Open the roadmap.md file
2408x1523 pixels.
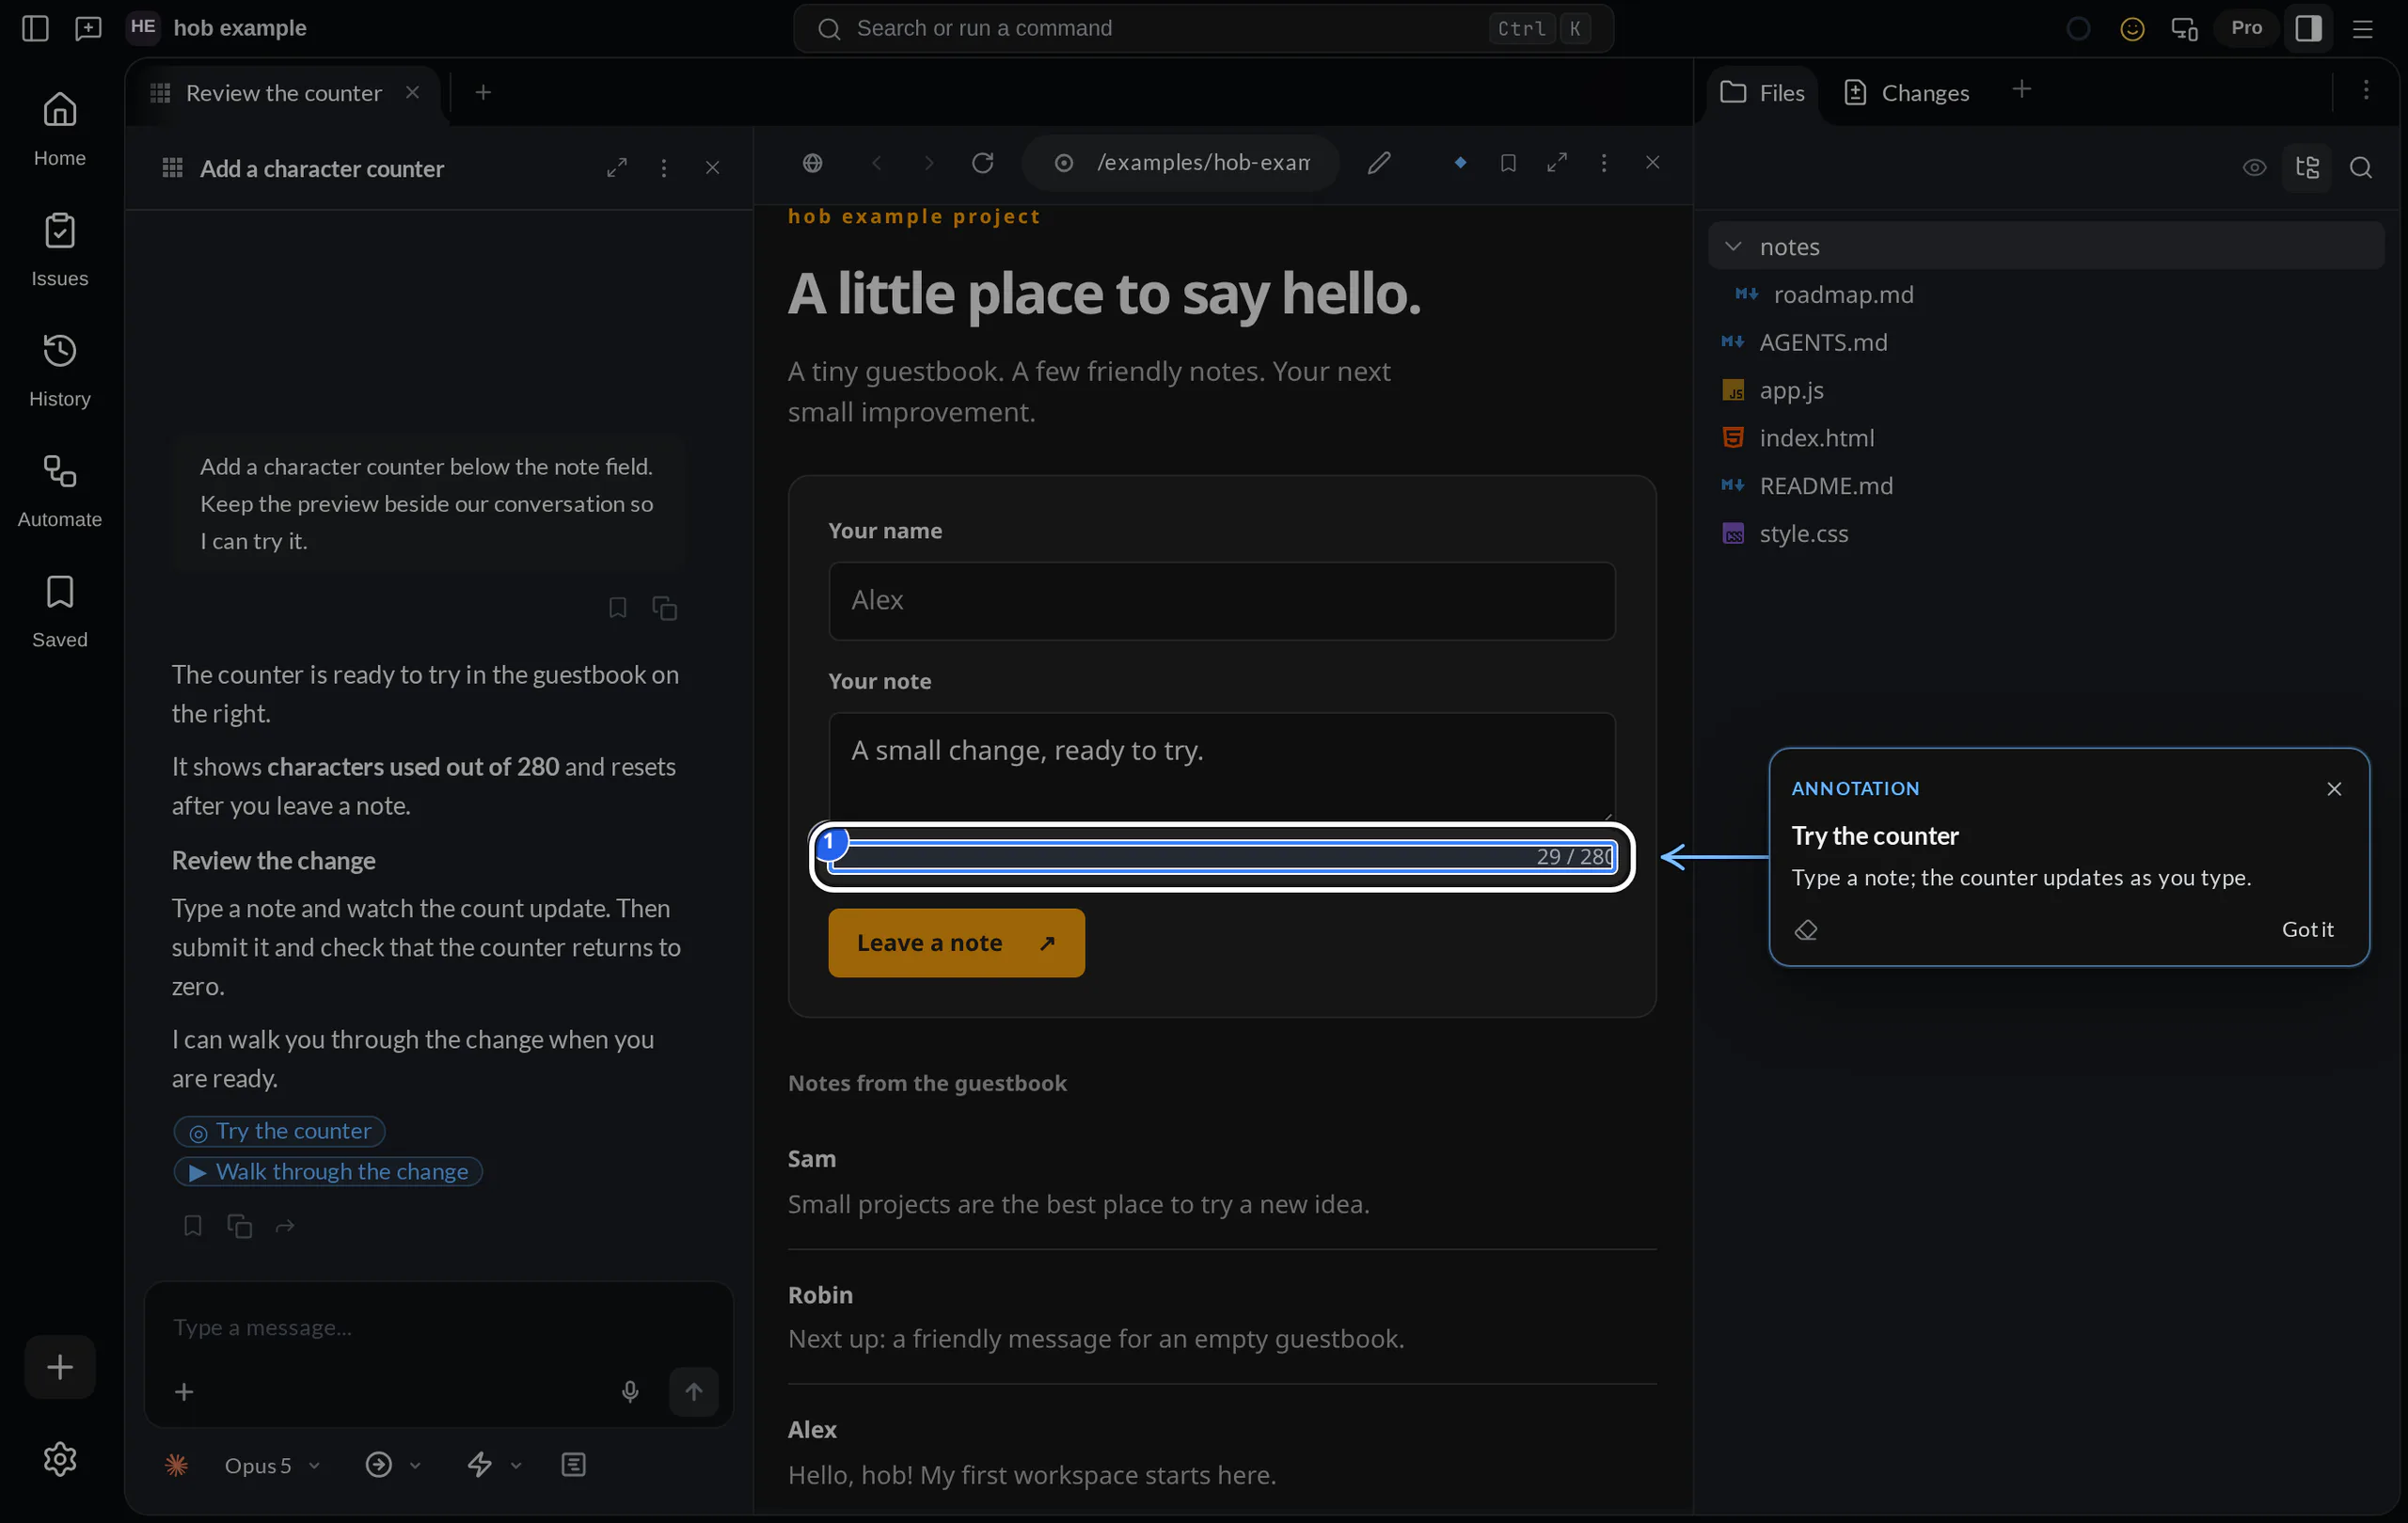pyautogui.click(x=1843, y=294)
